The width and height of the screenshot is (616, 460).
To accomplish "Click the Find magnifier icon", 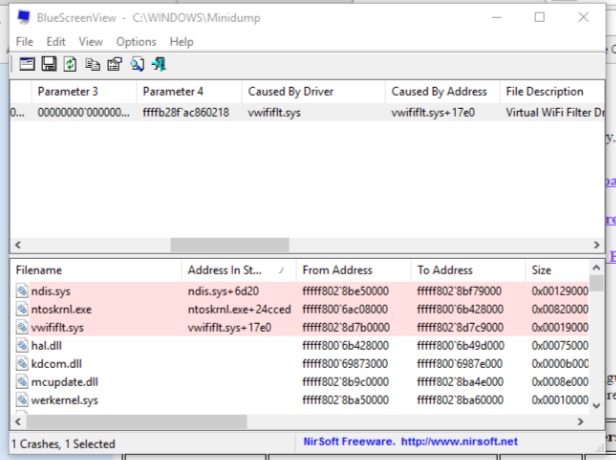I will [136, 64].
